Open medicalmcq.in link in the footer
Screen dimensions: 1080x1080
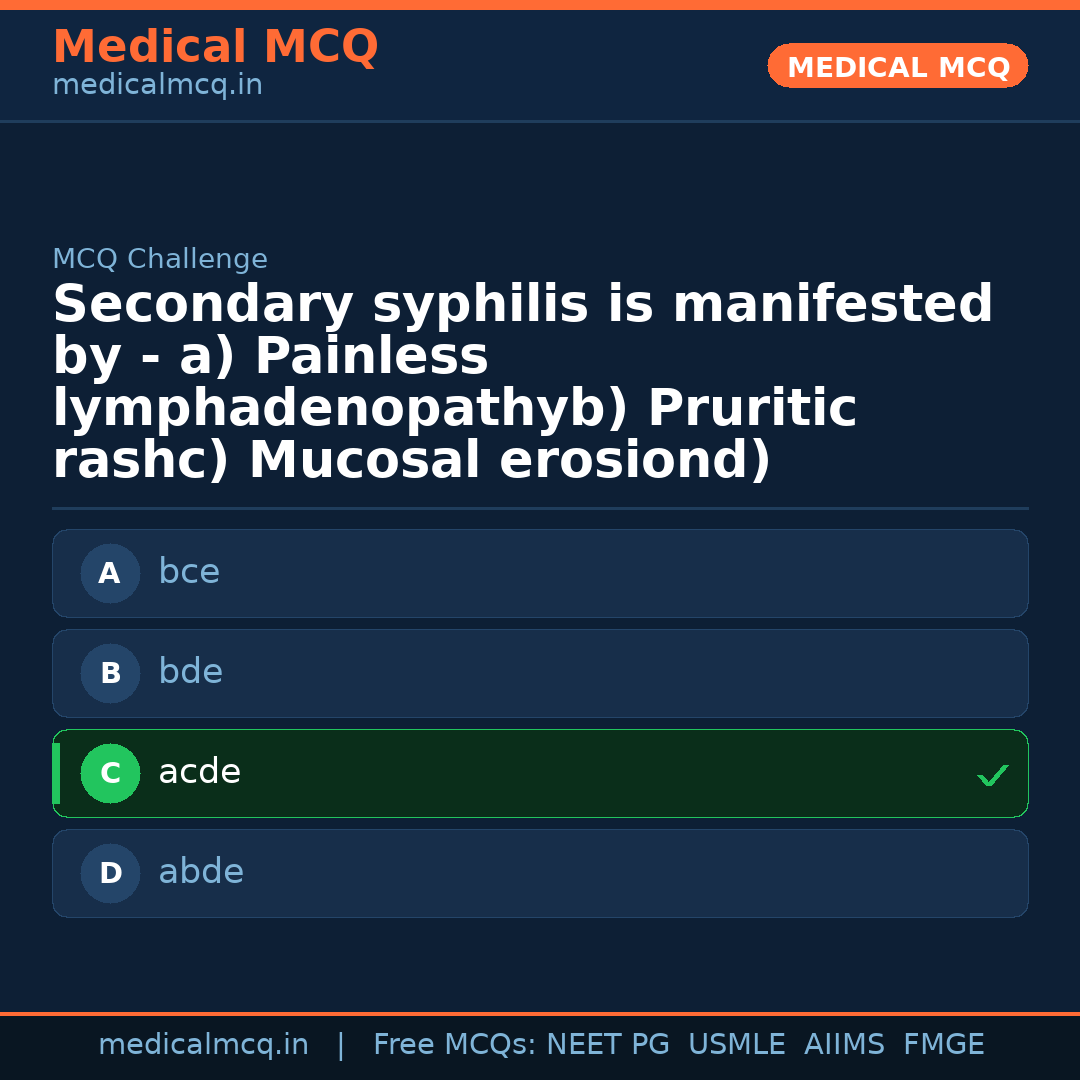203,1045
